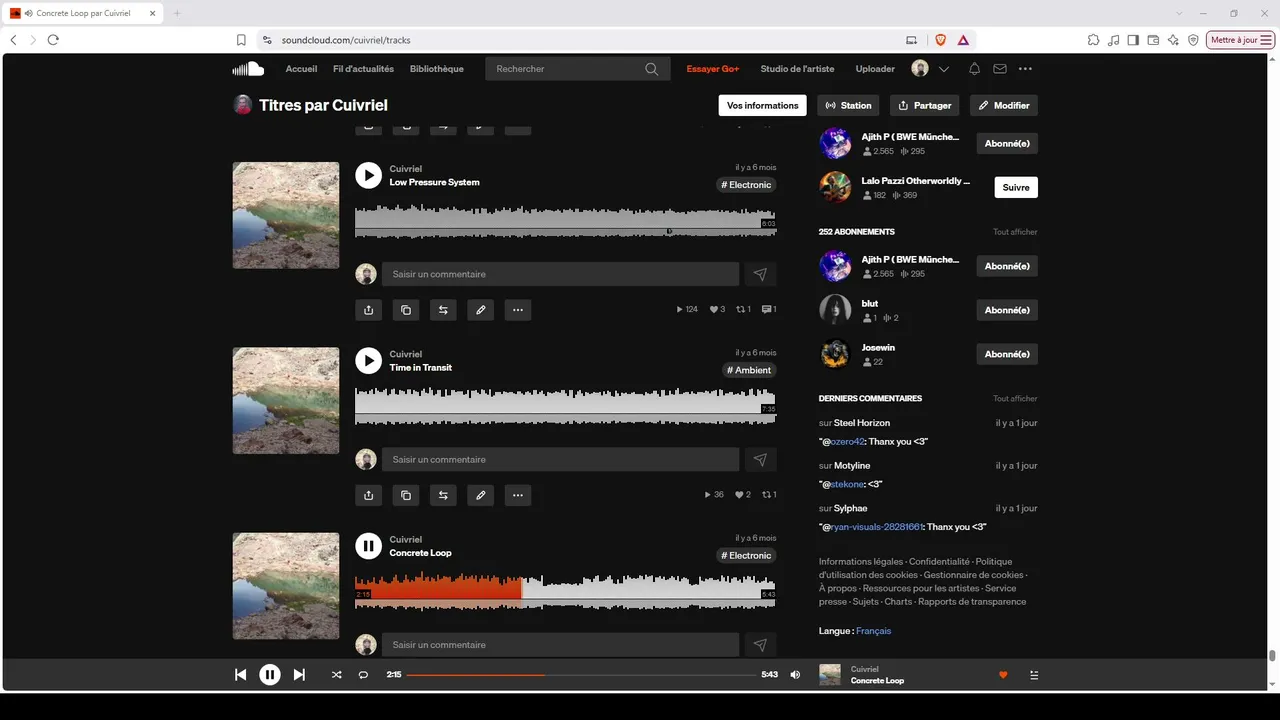1280x720 pixels.
Task: Bookmark this page in address bar
Action: tap(241, 40)
